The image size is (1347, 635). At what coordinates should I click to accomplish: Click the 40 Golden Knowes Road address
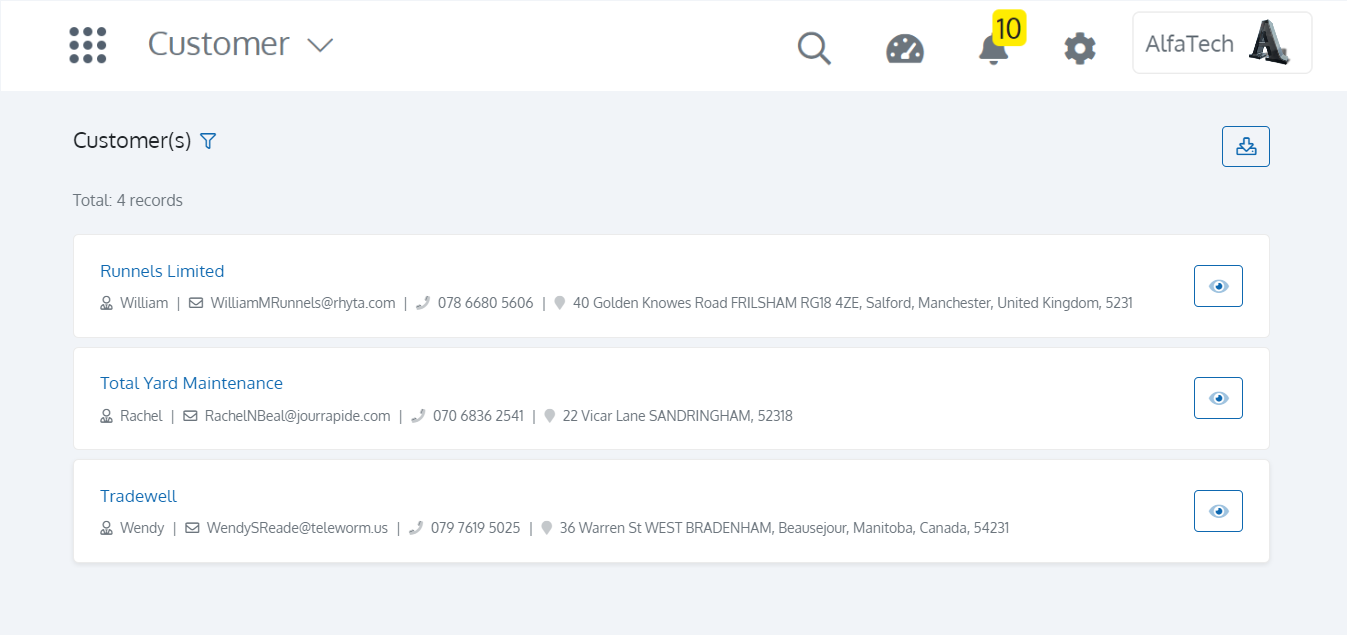point(853,303)
